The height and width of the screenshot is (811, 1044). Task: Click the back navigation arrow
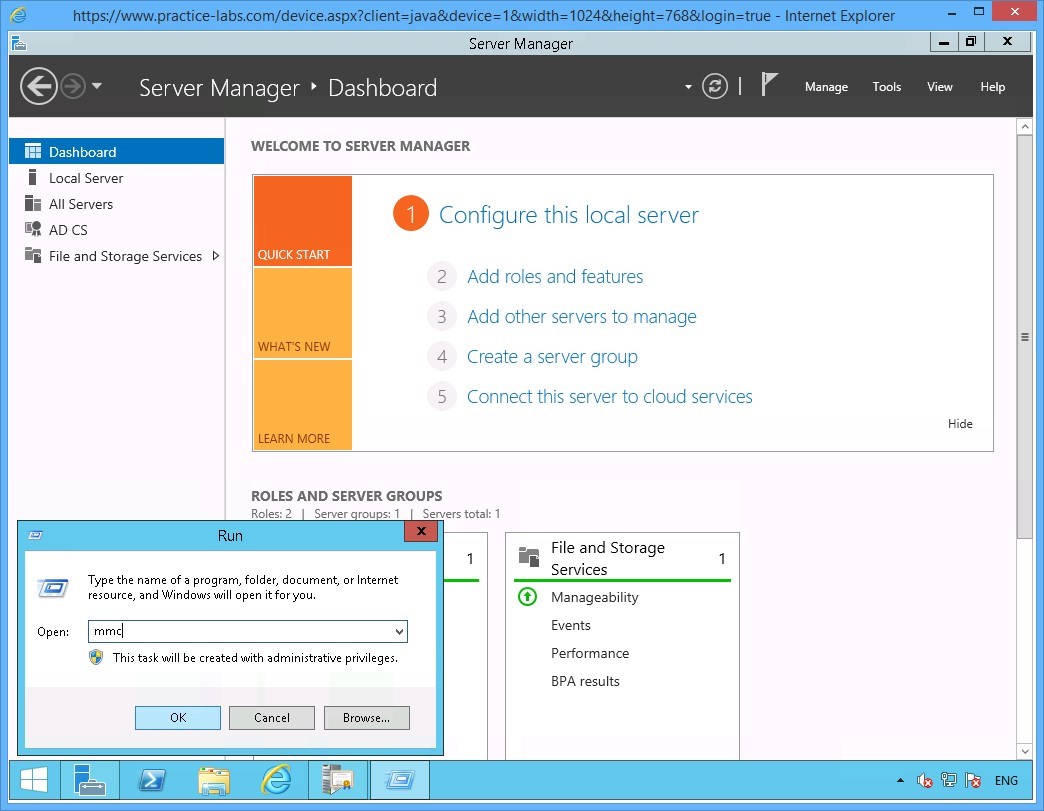pos(39,86)
